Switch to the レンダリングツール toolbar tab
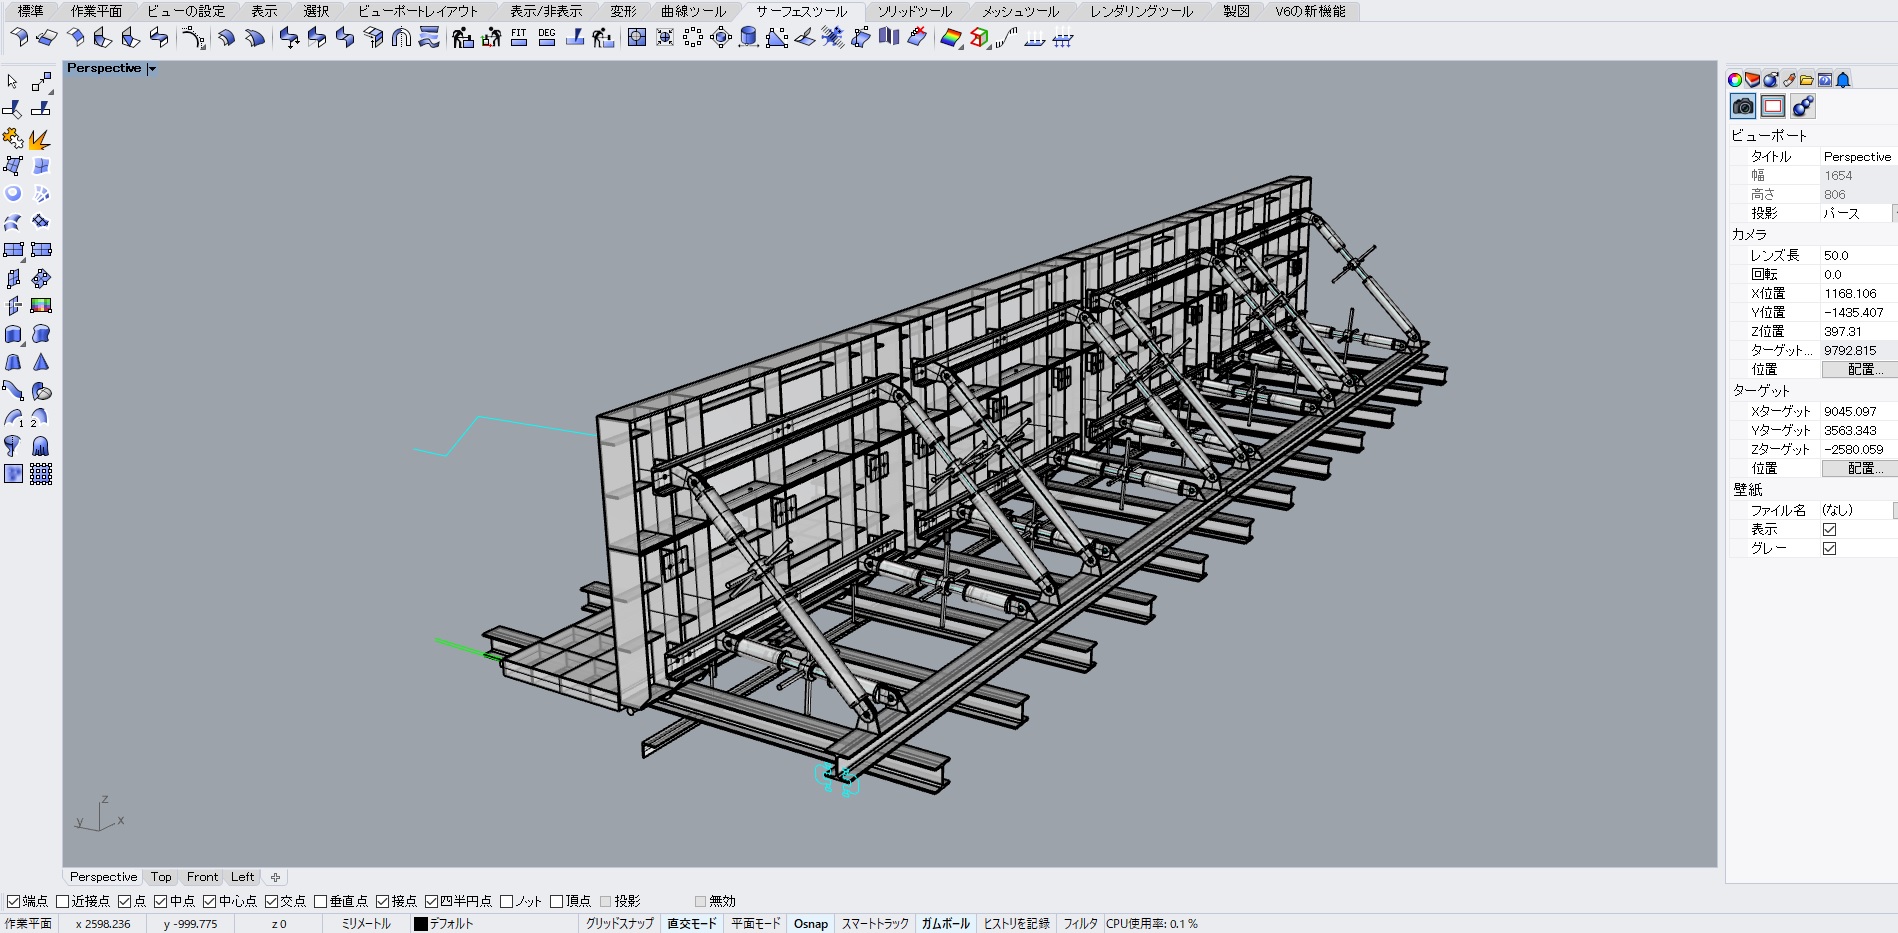This screenshot has width=1898, height=933. [1141, 11]
